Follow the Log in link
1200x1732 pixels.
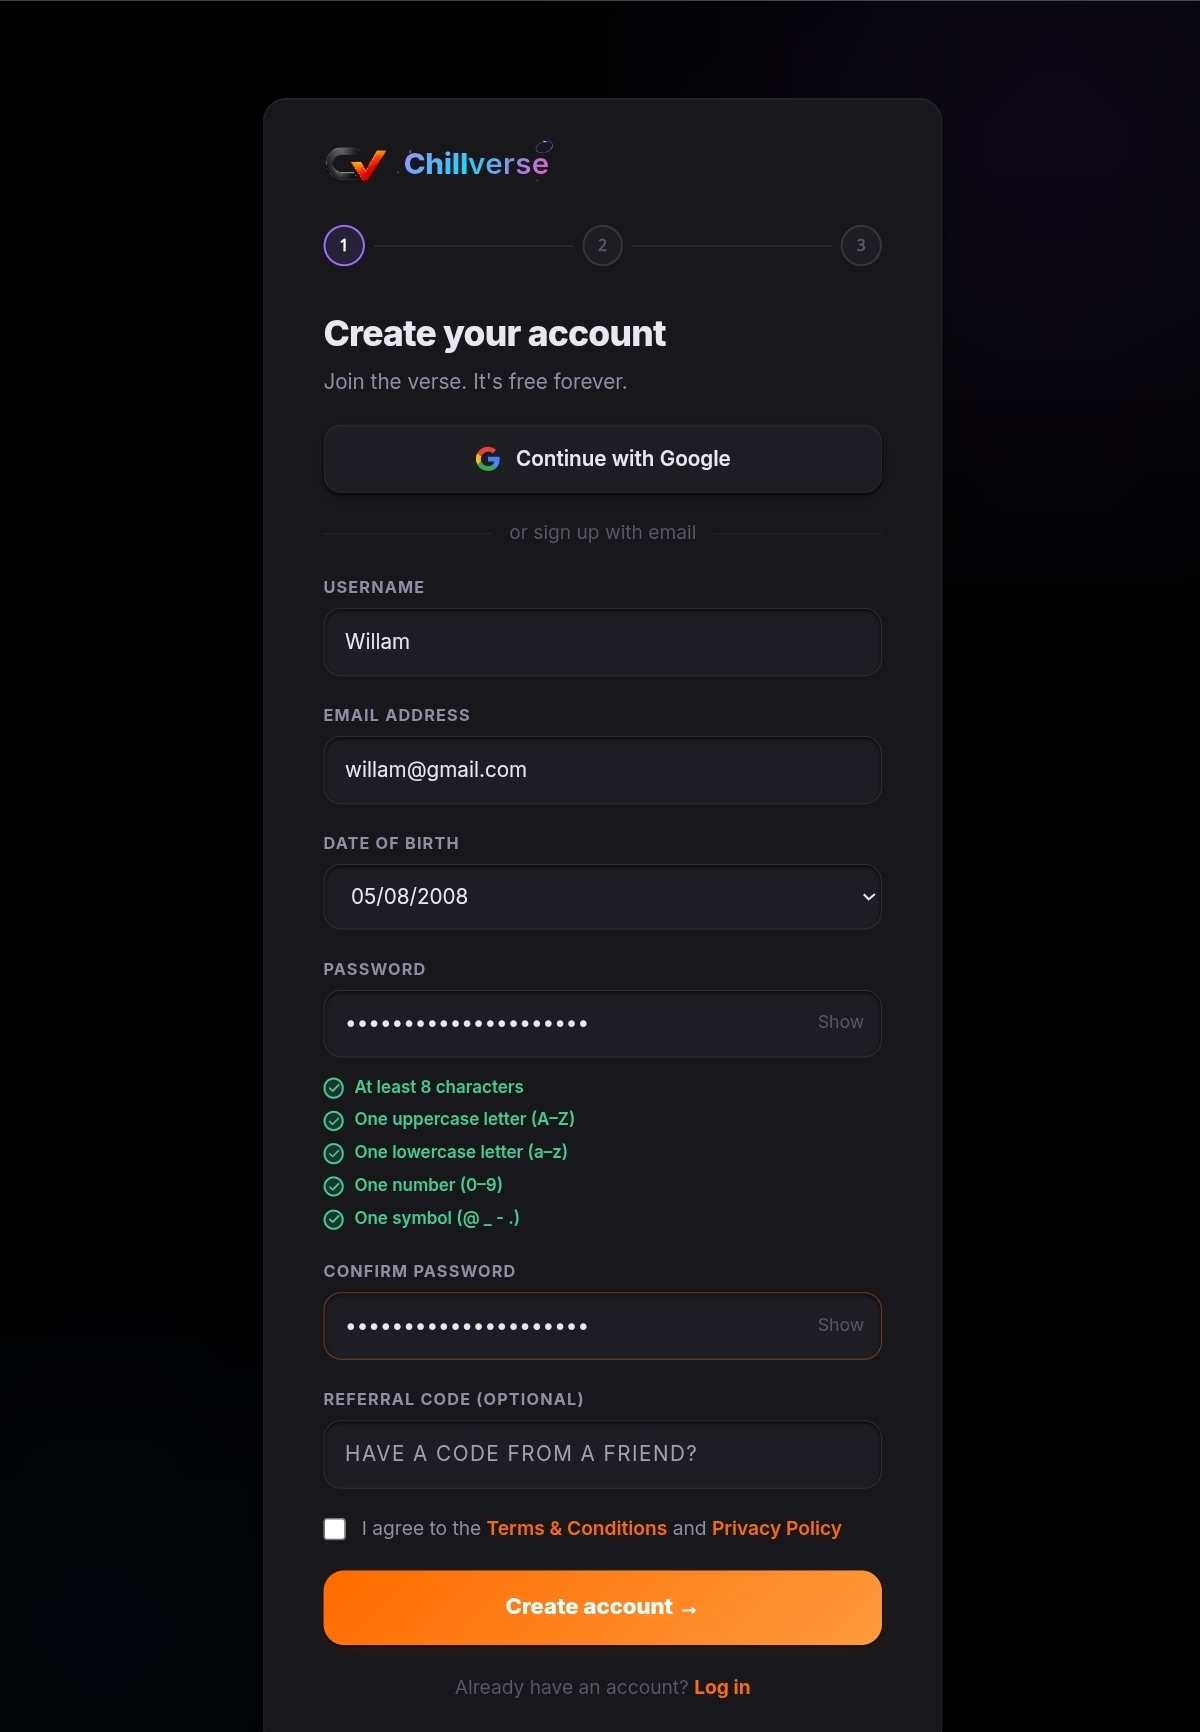pyautogui.click(x=722, y=1688)
